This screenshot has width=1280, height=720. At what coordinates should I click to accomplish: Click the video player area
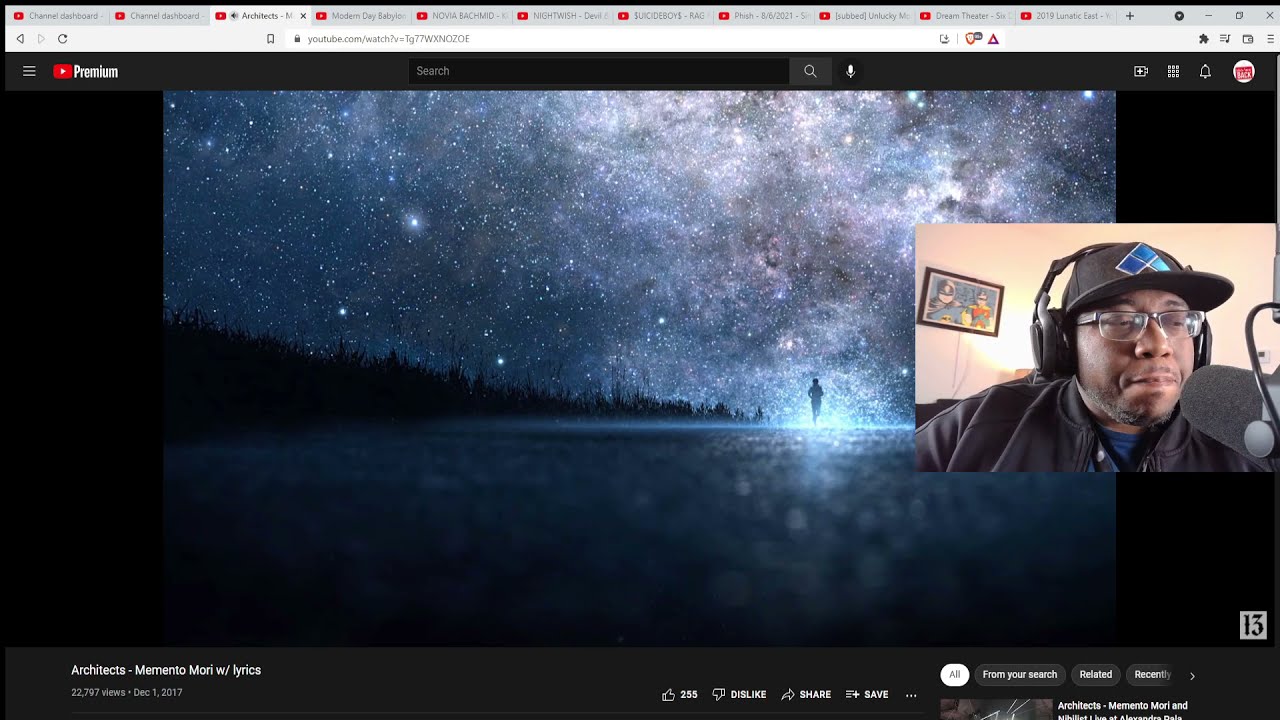[639, 368]
